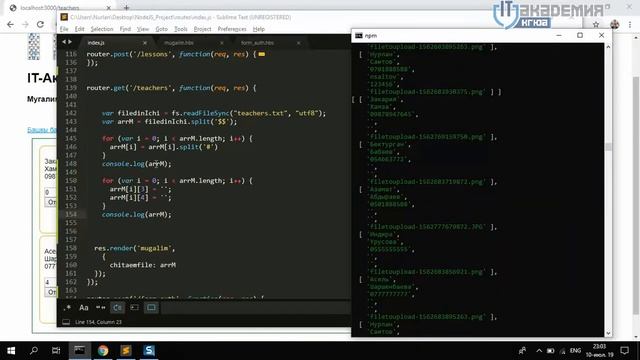This screenshot has height=360, width=640.
Task: Open the Edit menu in Sublime Text
Action: coord(79,29)
